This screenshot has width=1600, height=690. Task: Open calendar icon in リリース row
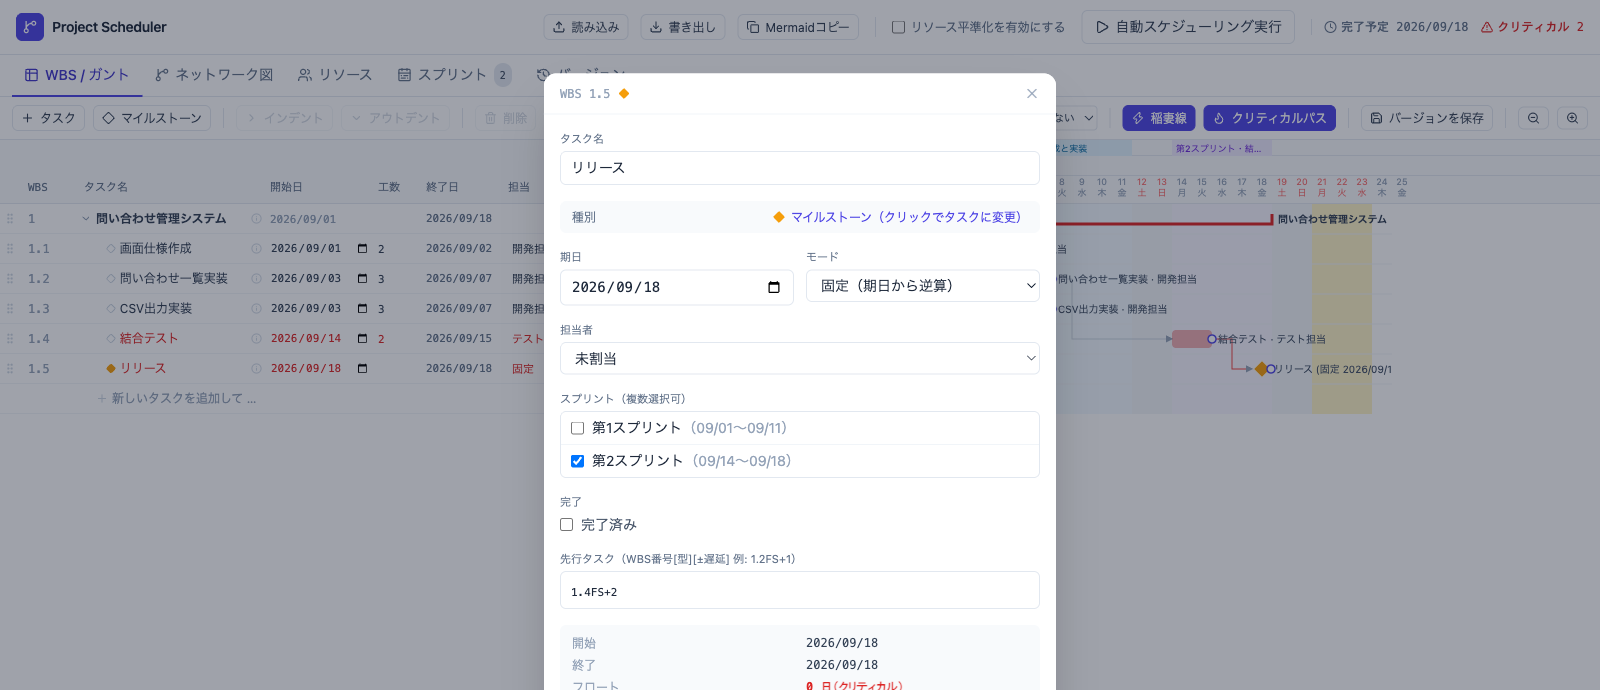pos(362,368)
